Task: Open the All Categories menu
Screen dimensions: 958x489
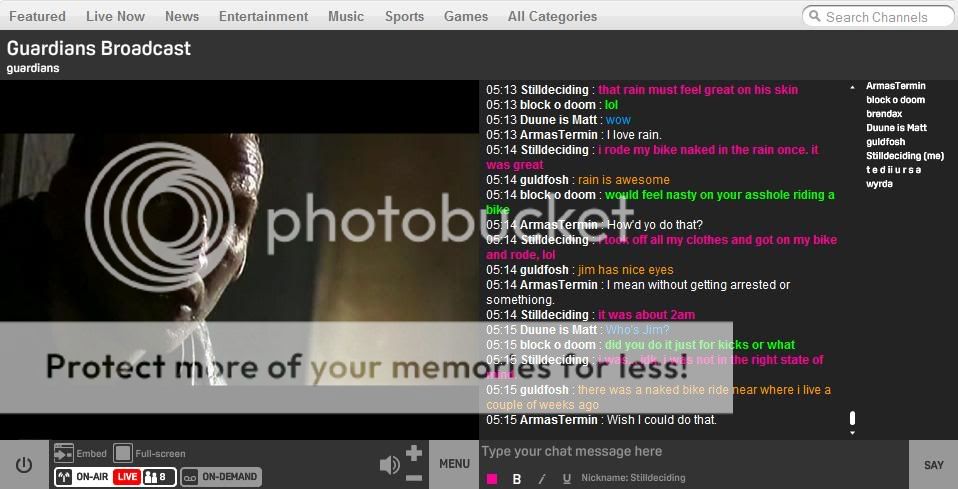Action: click(x=552, y=16)
